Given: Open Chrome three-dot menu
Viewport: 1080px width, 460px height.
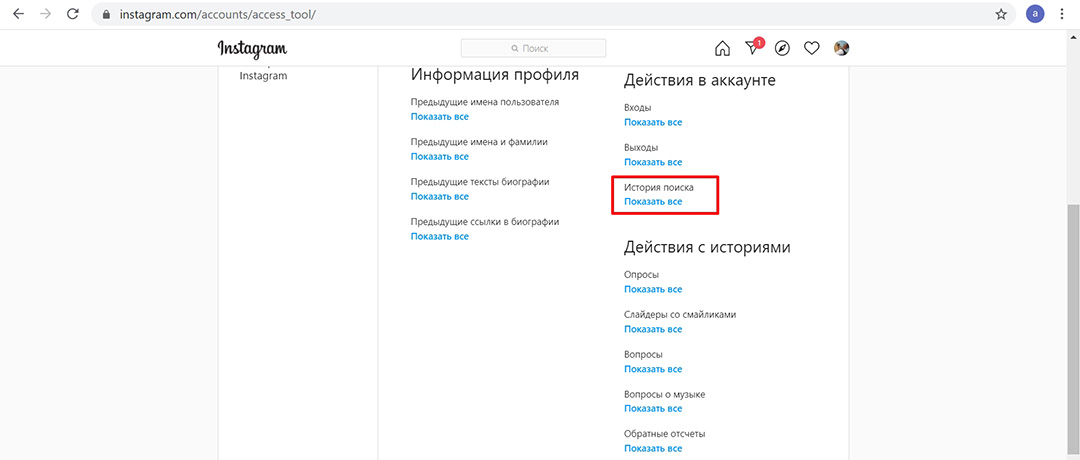Looking at the screenshot, I should (x=1062, y=15).
